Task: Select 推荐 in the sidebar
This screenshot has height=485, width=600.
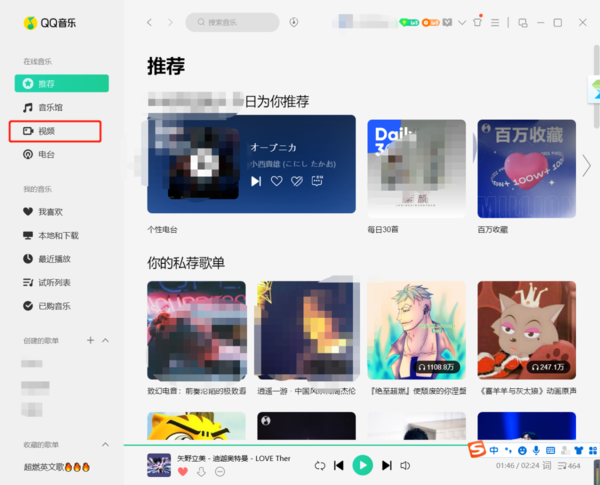Action: 62,83
